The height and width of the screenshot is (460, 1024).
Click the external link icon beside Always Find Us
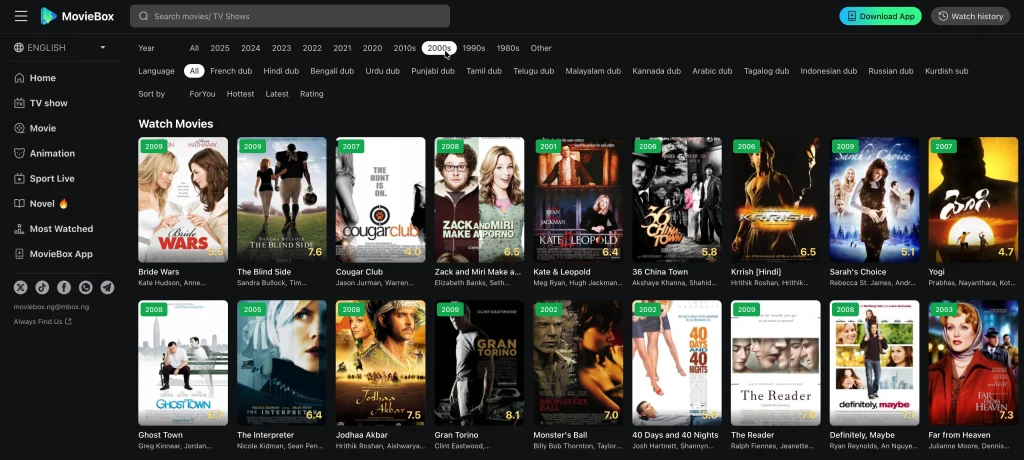point(69,321)
